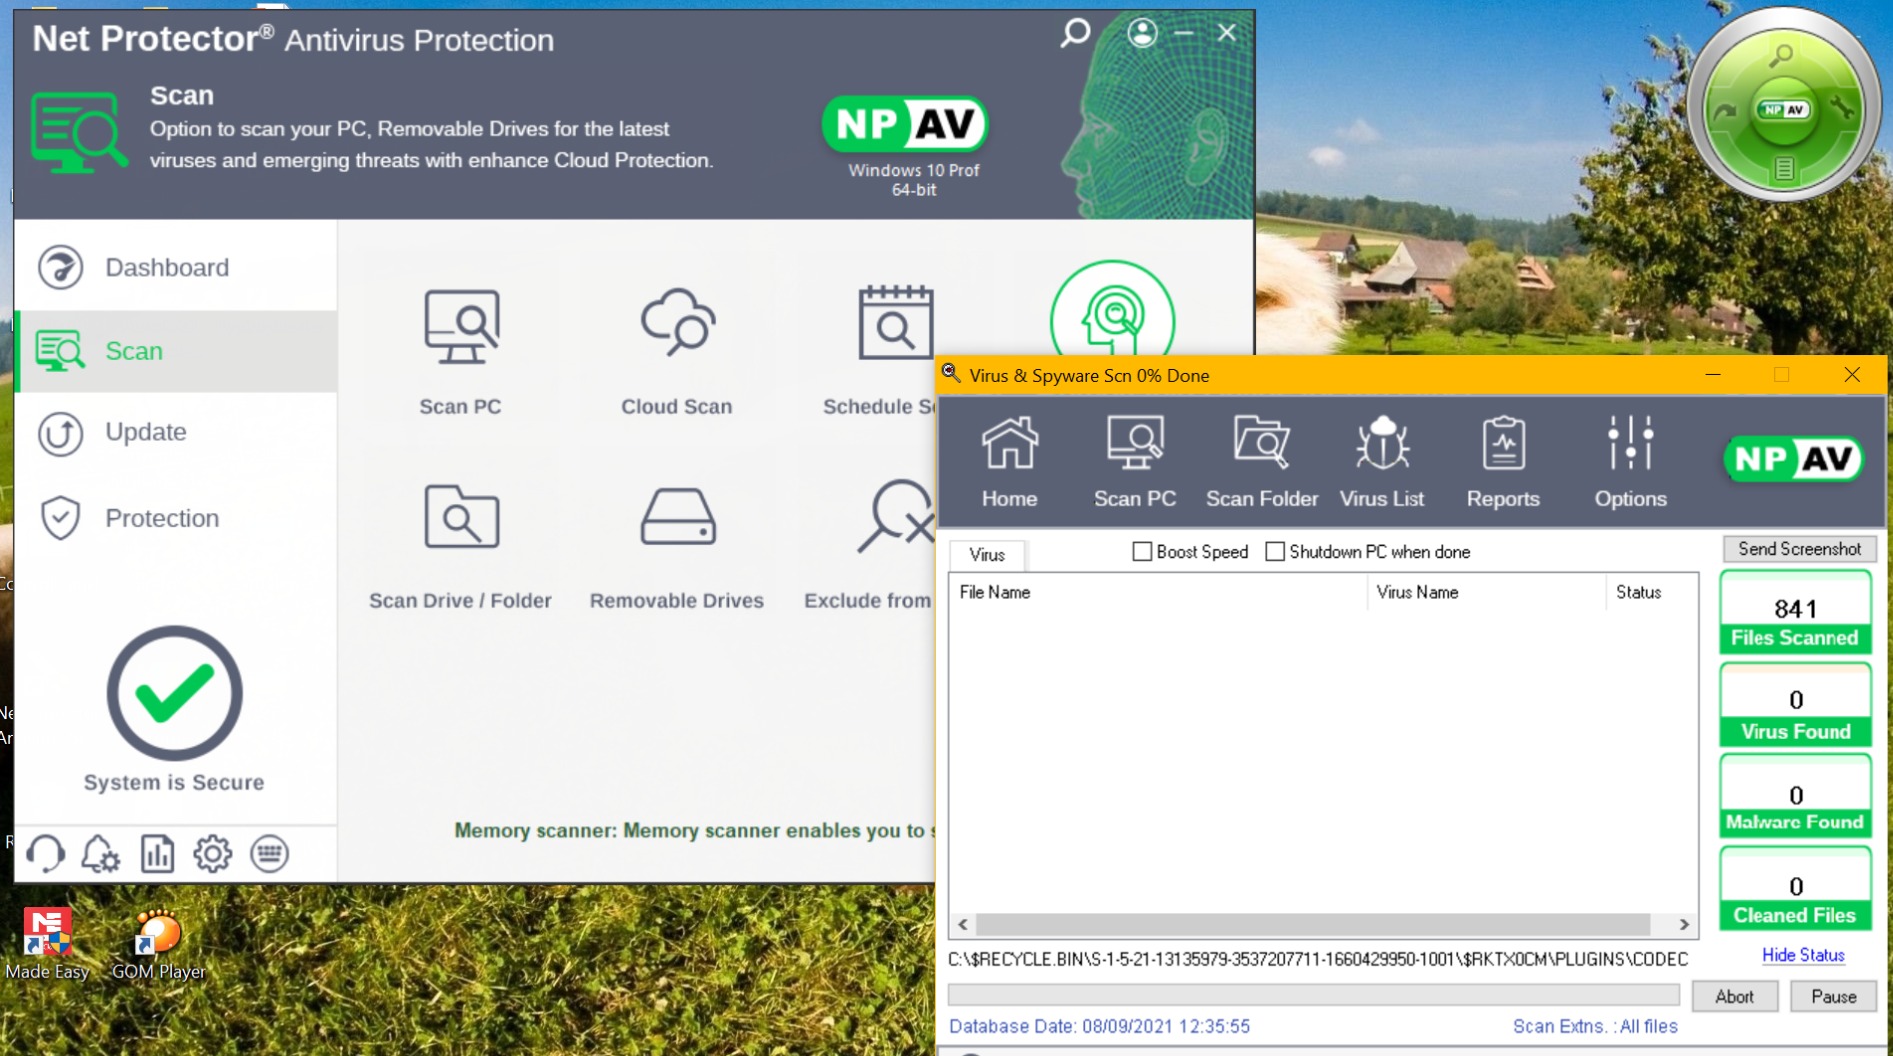Open Scan Drive / Folder
The height and width of the screenshot is (1056, 1893).
tap(460, 540)
